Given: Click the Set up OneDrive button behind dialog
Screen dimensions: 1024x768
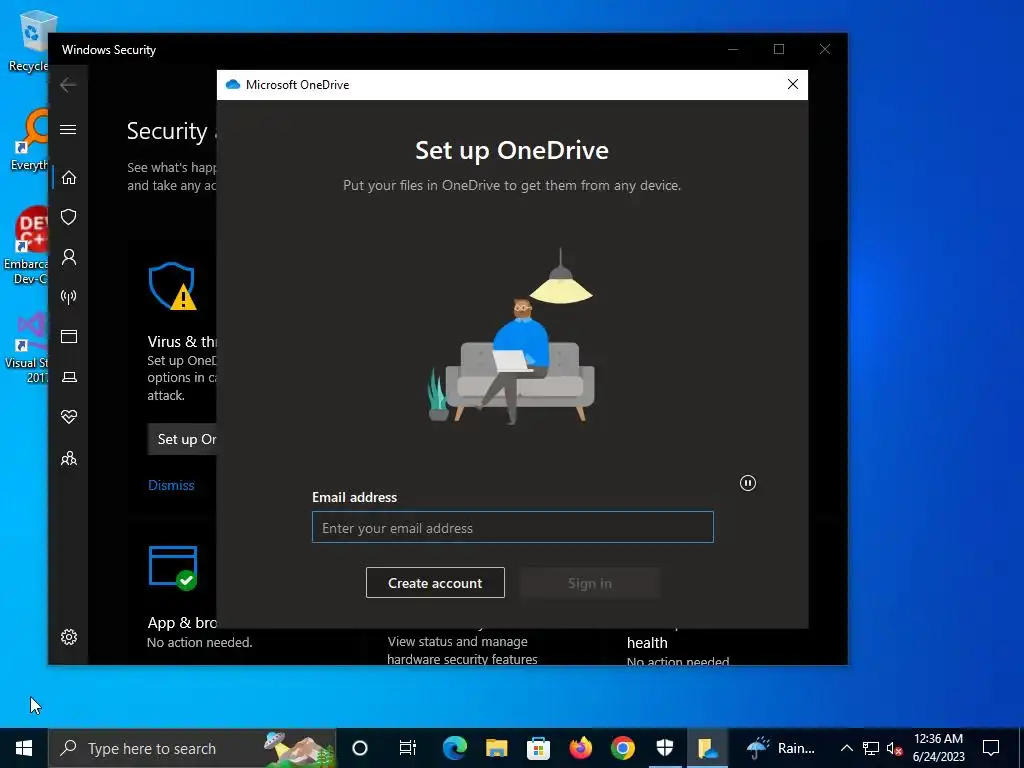Looking at the screenshot, I should (182, 440).
